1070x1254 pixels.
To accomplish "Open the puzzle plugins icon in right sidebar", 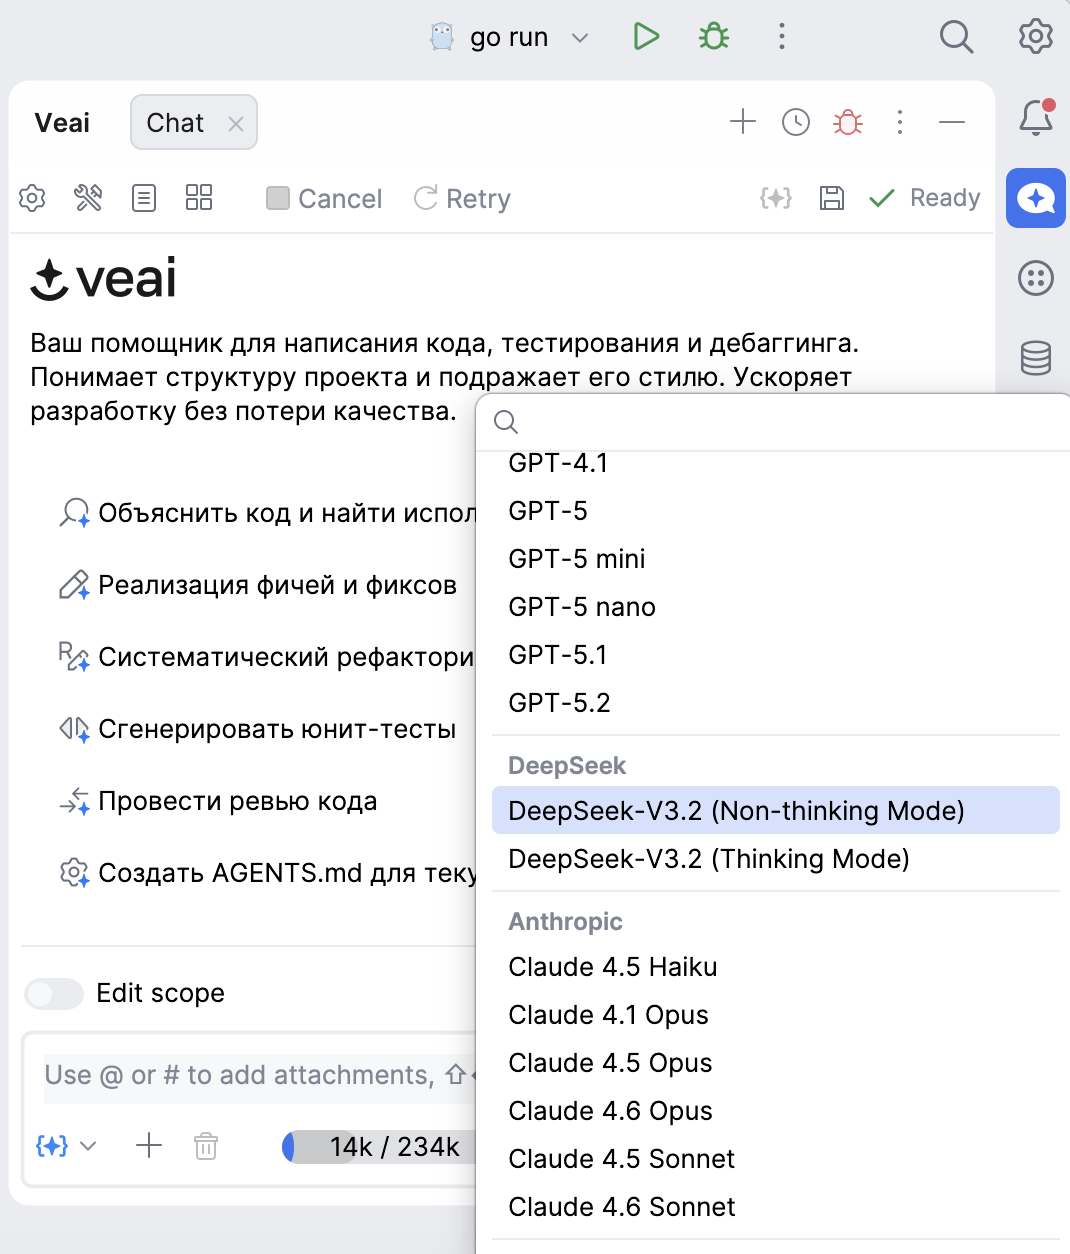I will coord(1035,279).
